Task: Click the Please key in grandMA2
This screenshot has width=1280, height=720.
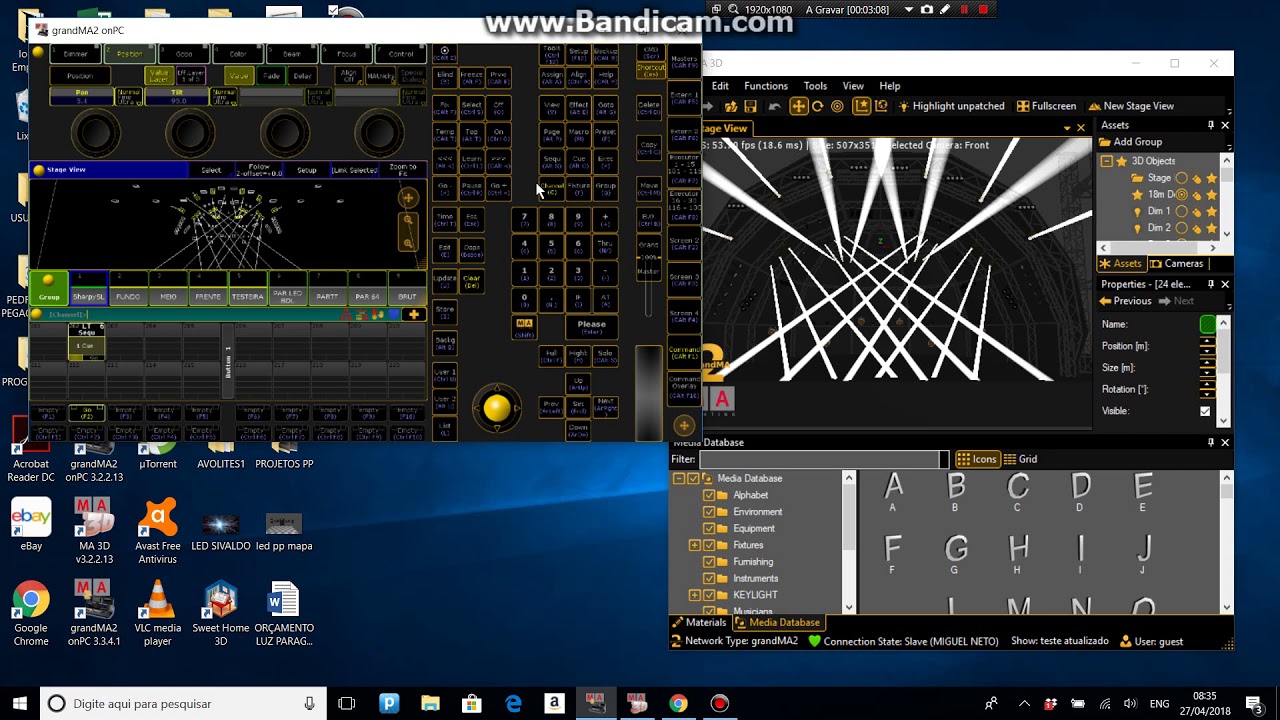Action: 591,327
